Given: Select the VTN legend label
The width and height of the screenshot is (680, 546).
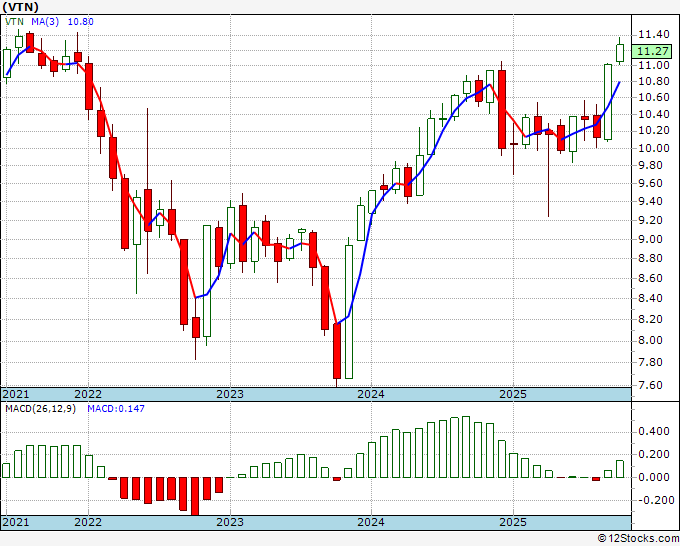Looking at the screenshot, I should coord(14,21).
